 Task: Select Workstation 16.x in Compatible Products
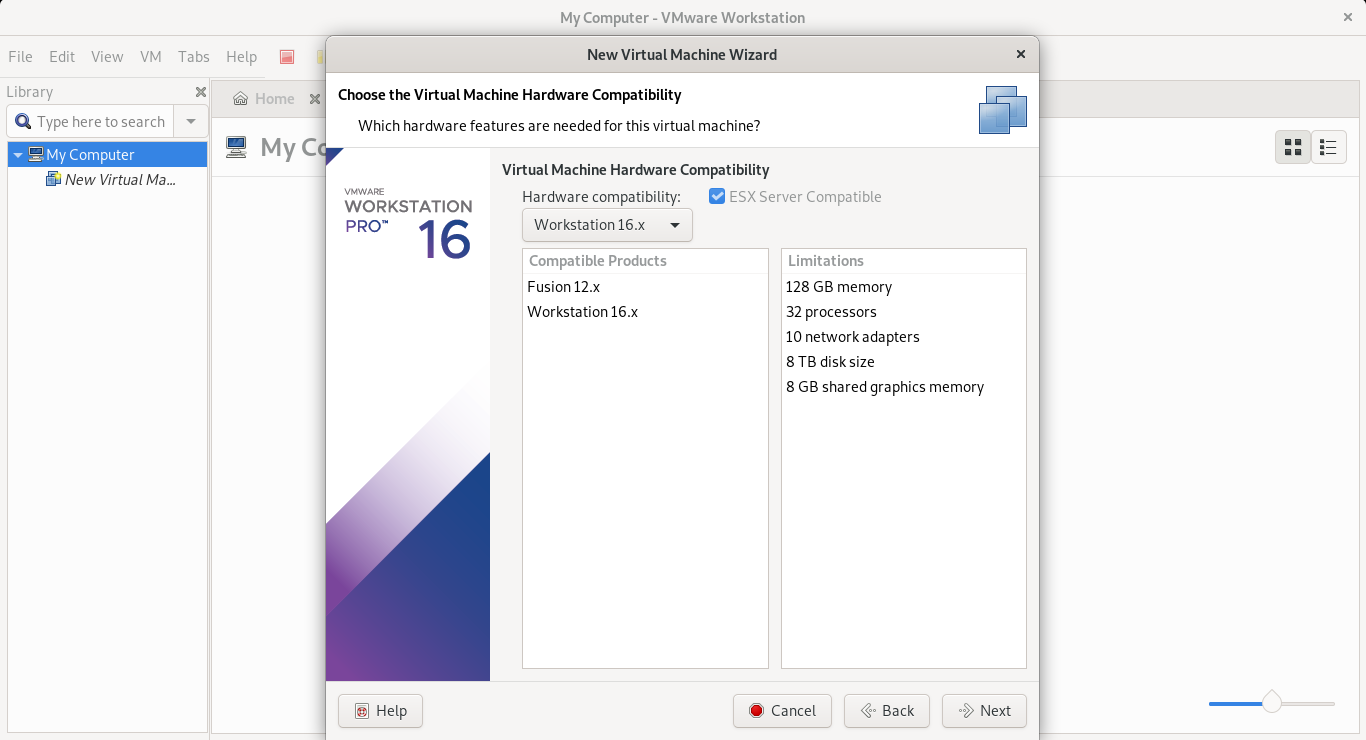tap(645, 312)
